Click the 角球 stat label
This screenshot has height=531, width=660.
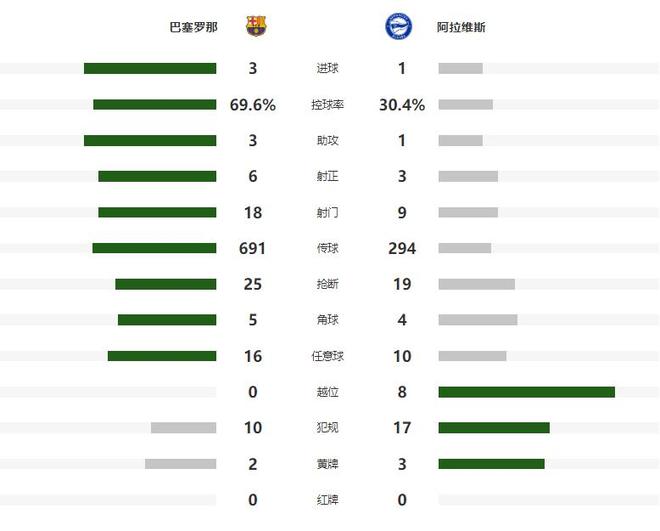[327, 321]
